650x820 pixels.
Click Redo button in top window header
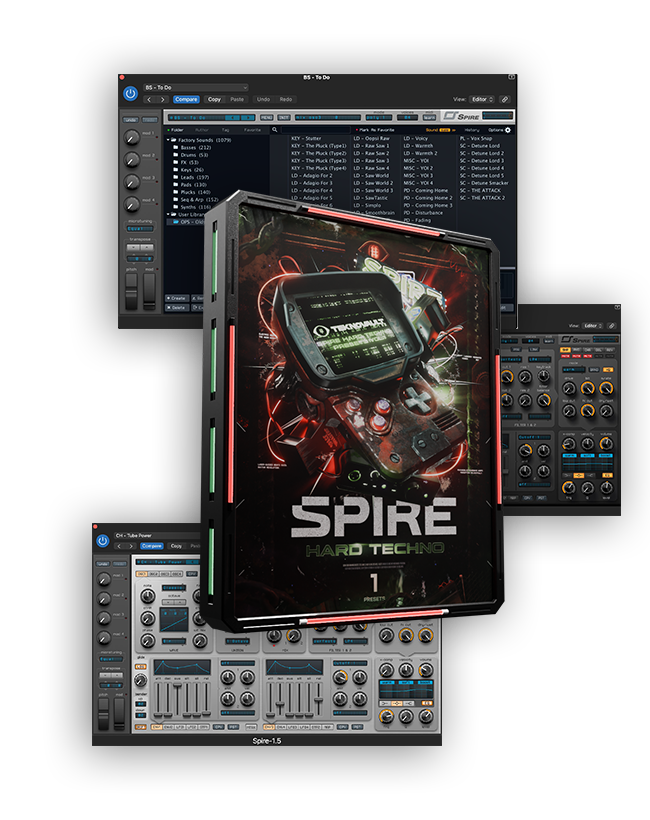286,99
